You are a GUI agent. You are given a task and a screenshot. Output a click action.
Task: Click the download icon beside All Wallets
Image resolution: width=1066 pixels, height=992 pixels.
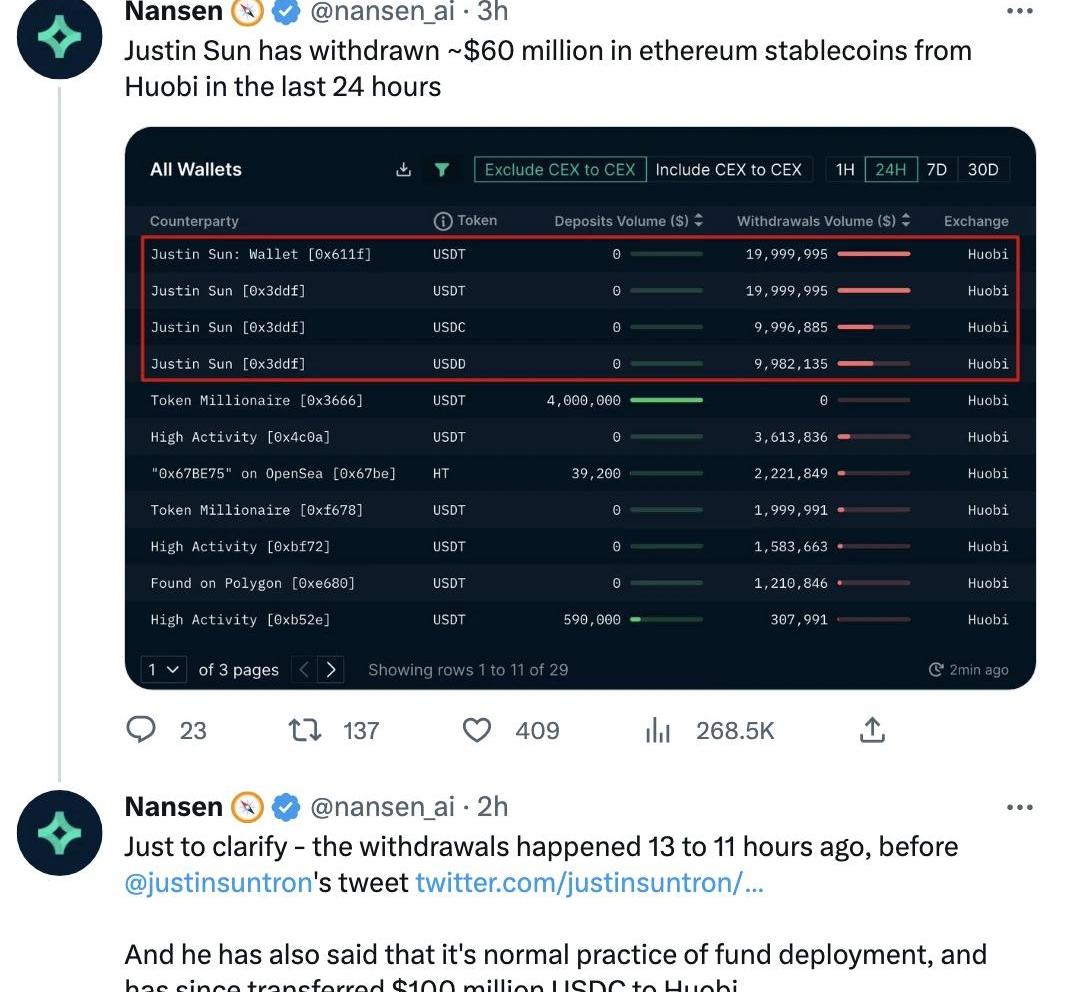pyautogui.click(x=403, y=169)
